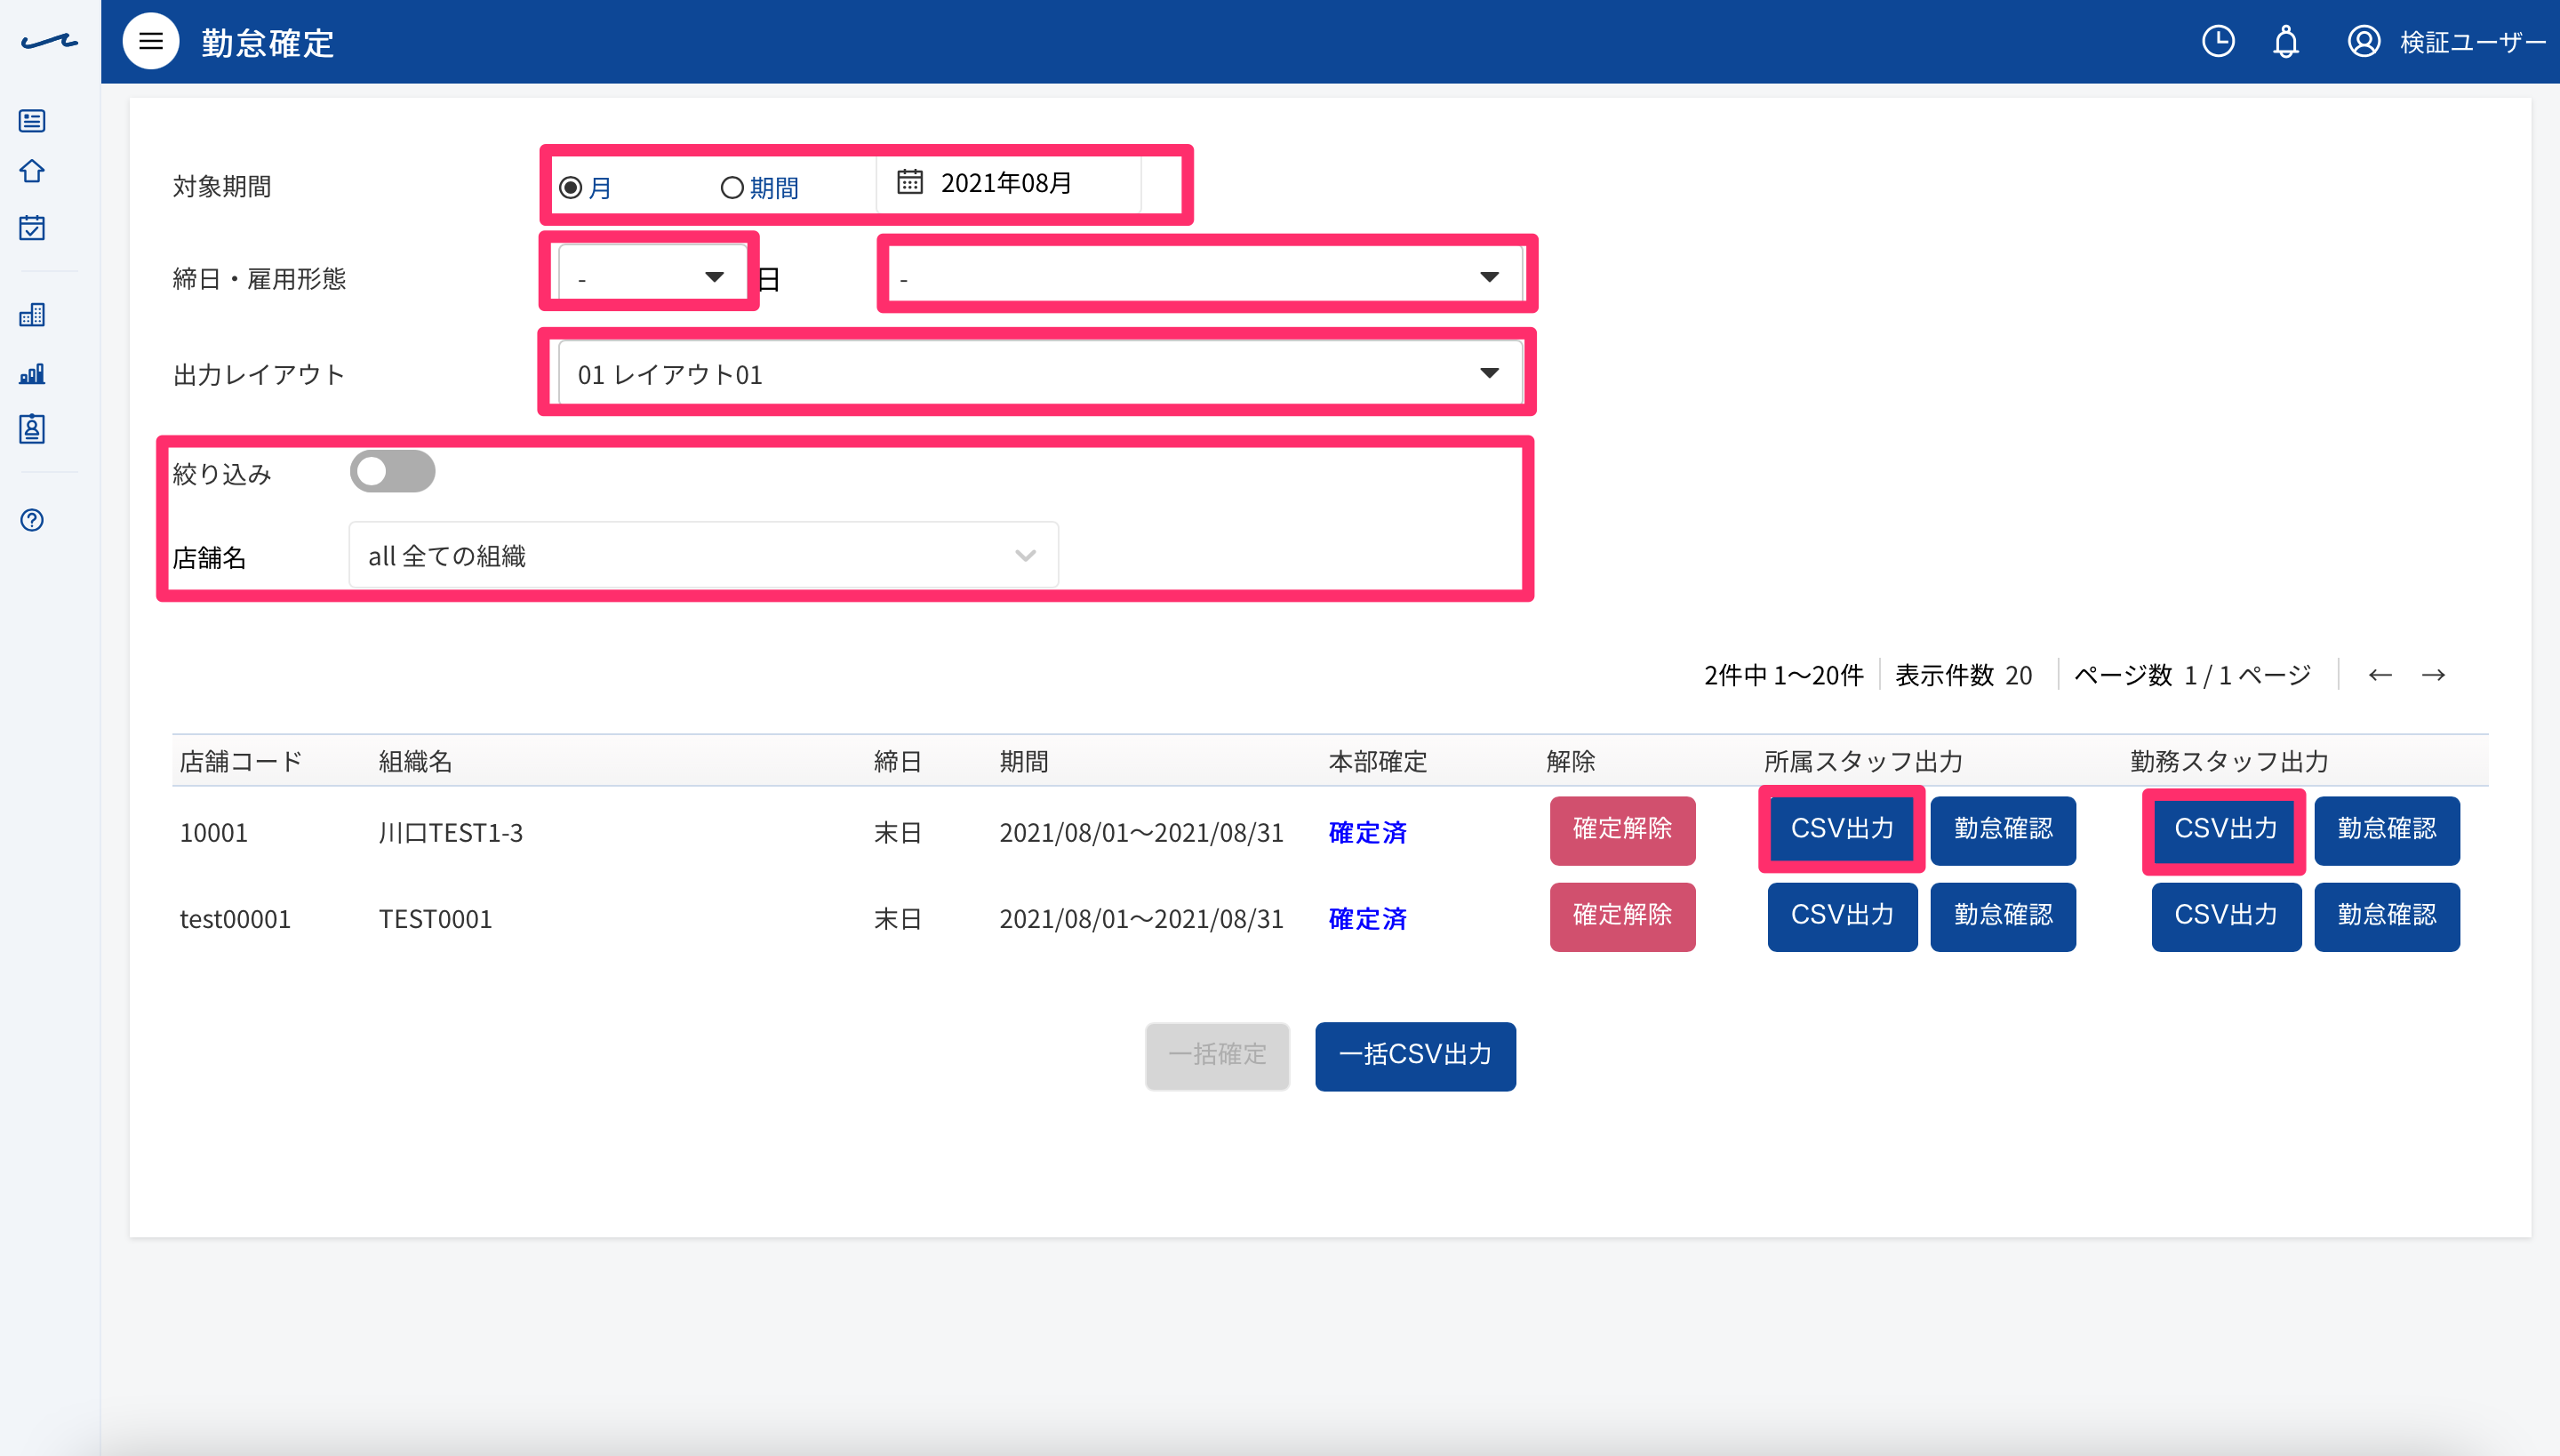Click the calendar icon beside 2021年08月

click(909, 182)
